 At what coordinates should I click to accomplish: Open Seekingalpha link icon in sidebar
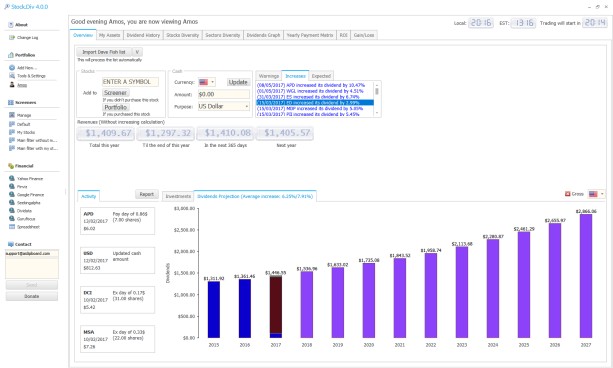click(12, 203)
